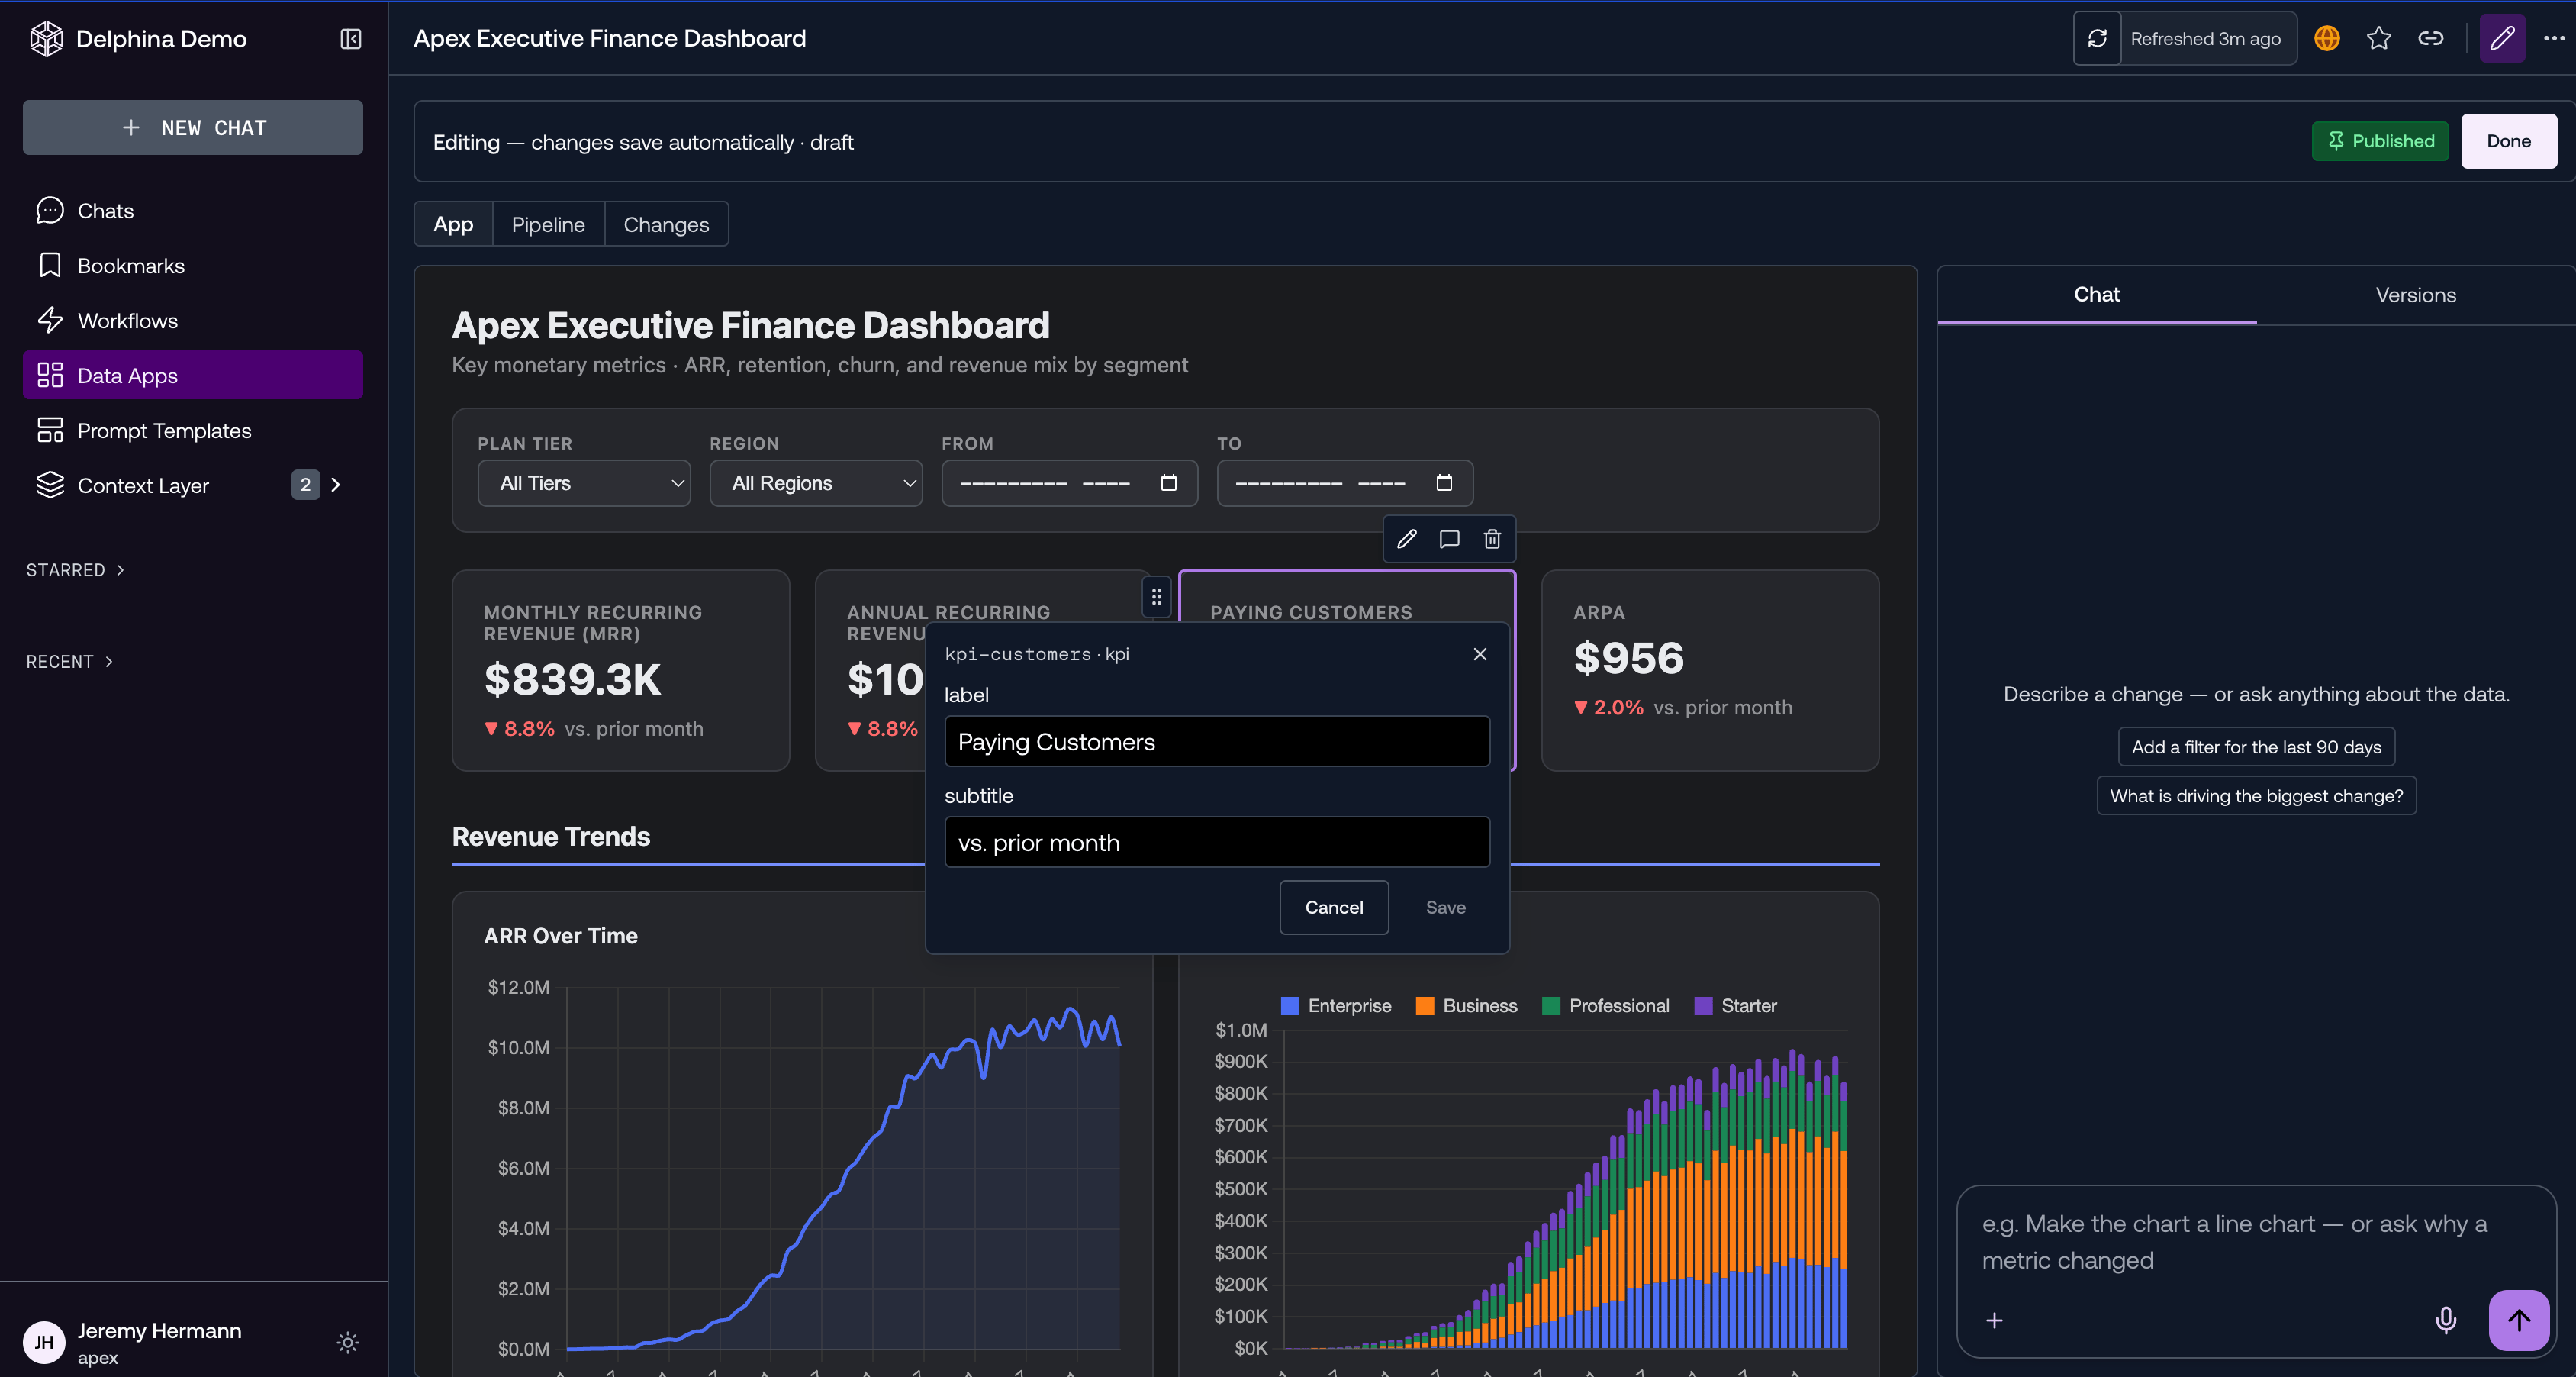Click the trash delete icon above Paying Customers
The height and width of the screenshot is (1377, 2576).
1492,539
